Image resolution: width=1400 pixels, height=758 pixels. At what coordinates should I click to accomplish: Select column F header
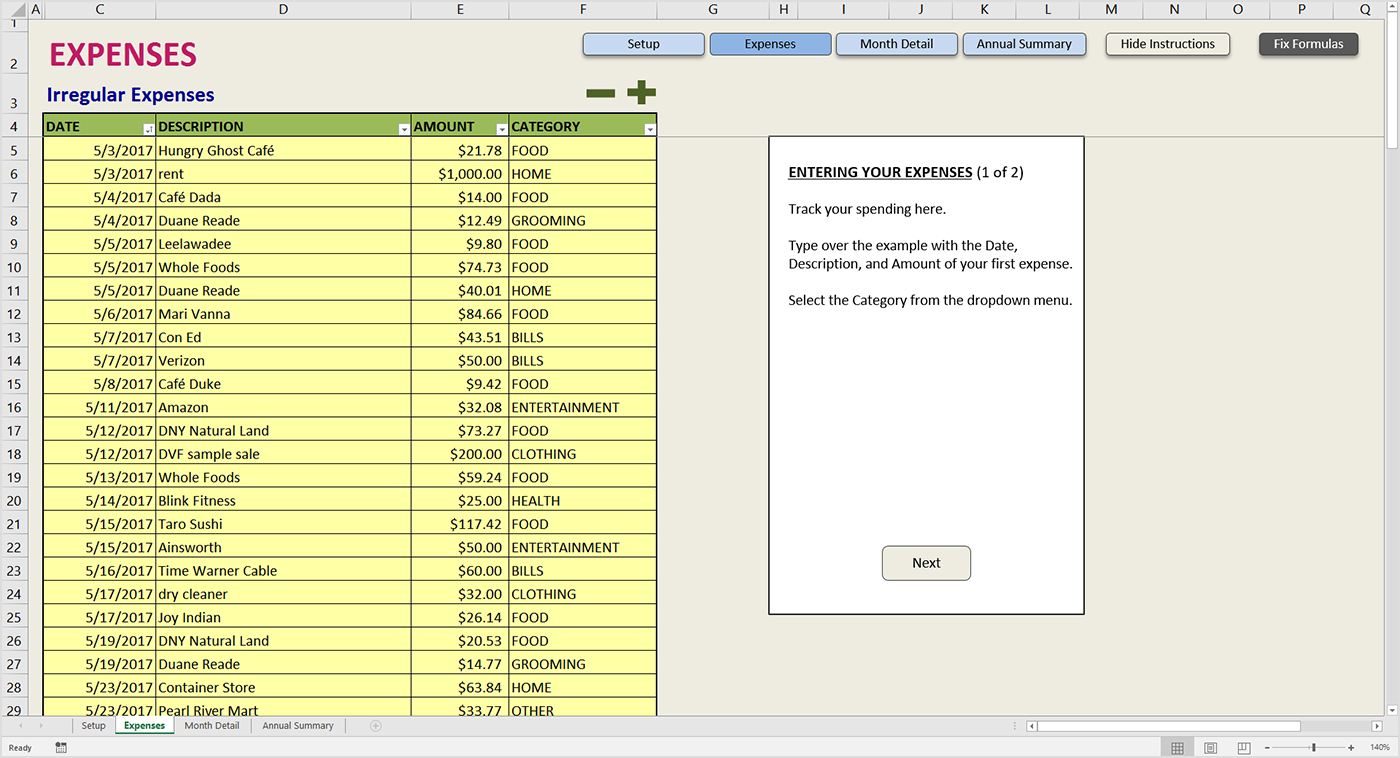(583, 9)
